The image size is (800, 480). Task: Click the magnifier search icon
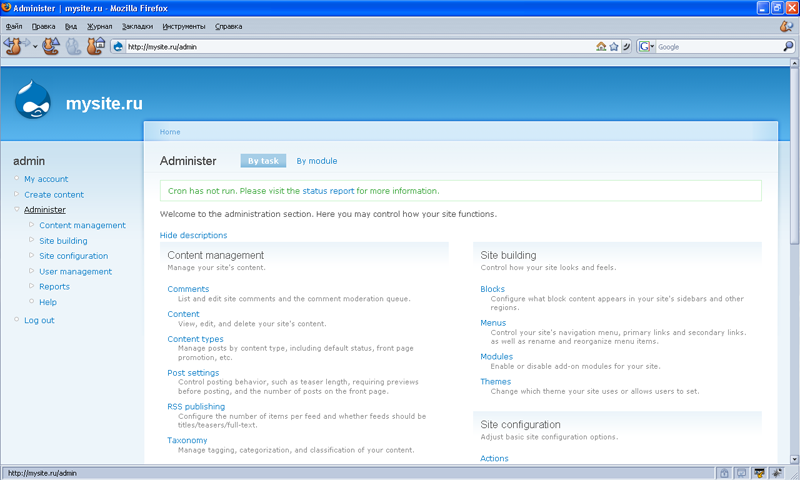(788, 46)
